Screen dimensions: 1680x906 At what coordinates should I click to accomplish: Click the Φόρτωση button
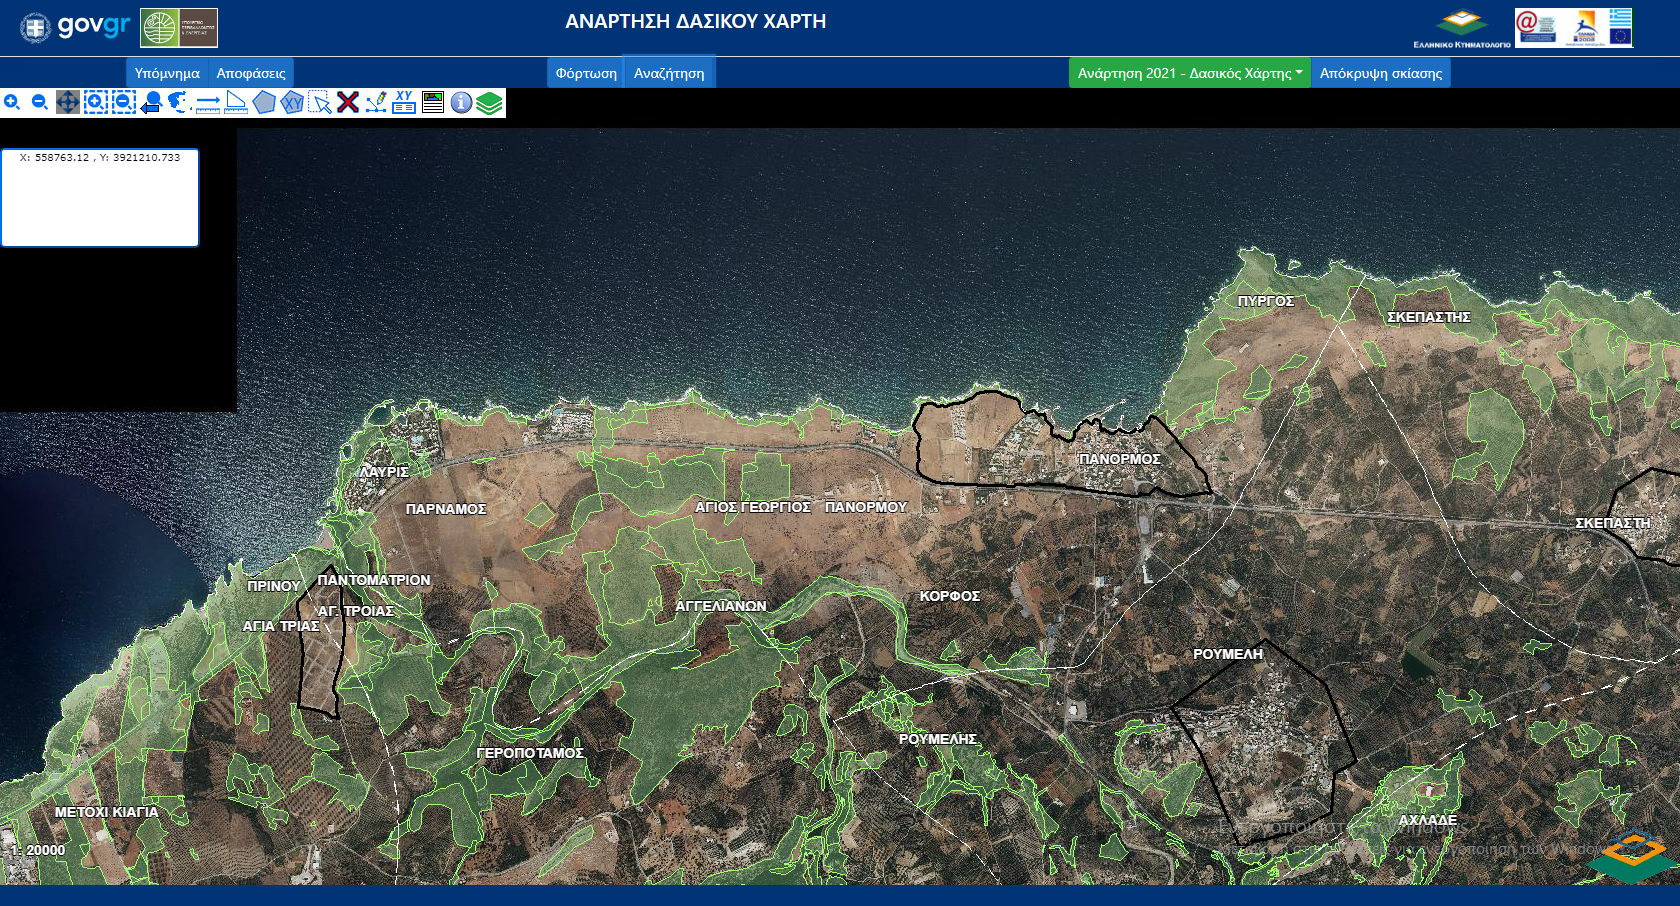pyautogui.click(x=586, y=73)
